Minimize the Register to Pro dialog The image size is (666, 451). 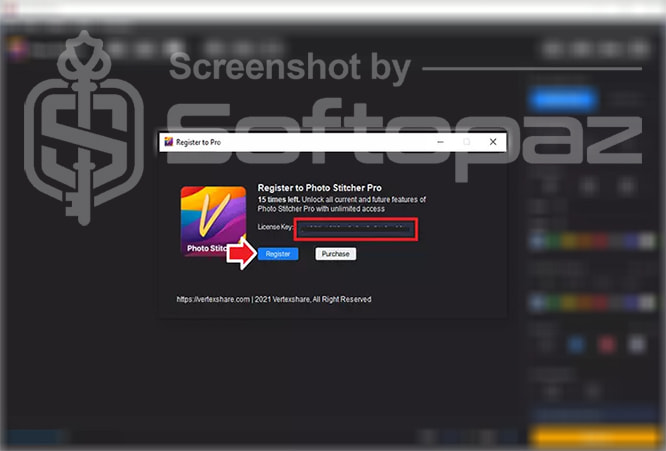pyautogui.click(x=440, y=142)
